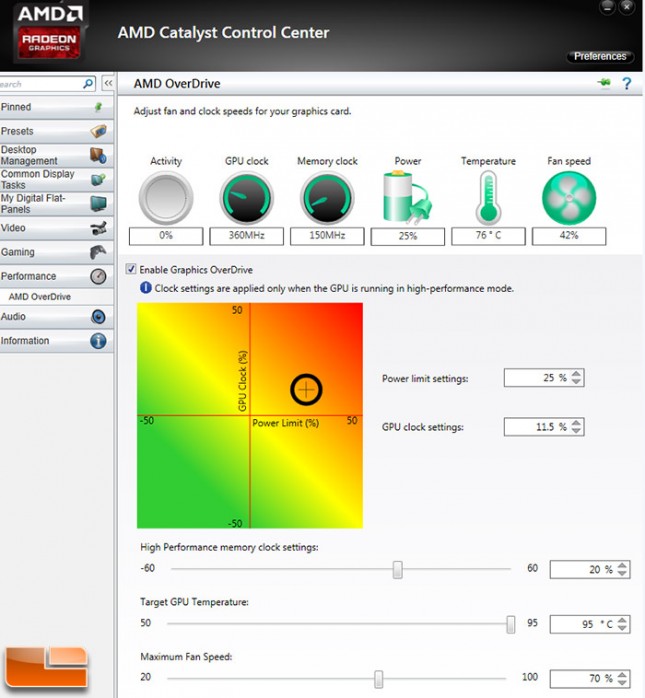Click the 0% activity readout
The width and height of the screenshot is (645, 698).
pyautogui.click(x=166, y=236)
